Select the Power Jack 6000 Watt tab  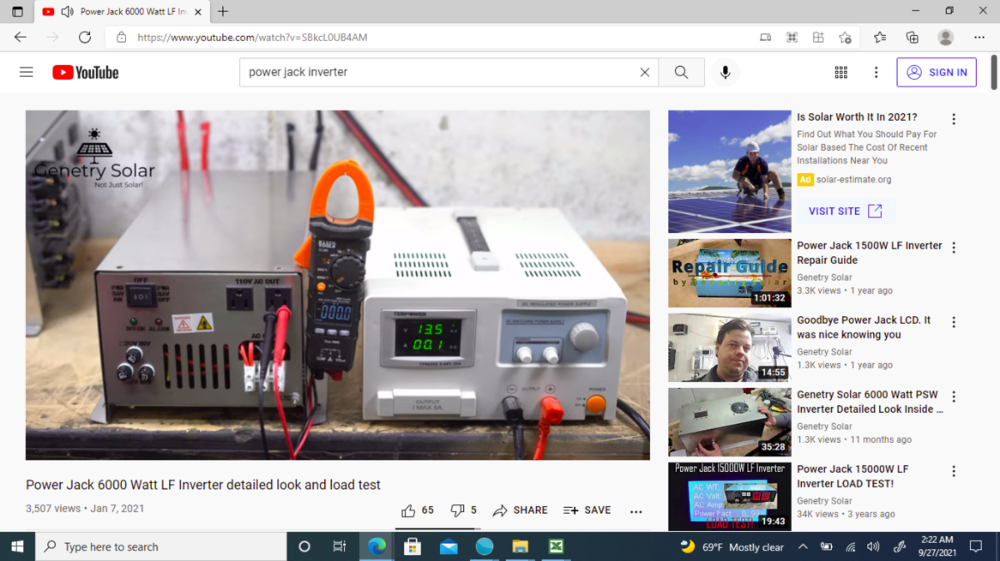pyautogui.click(x=121, y=11)
